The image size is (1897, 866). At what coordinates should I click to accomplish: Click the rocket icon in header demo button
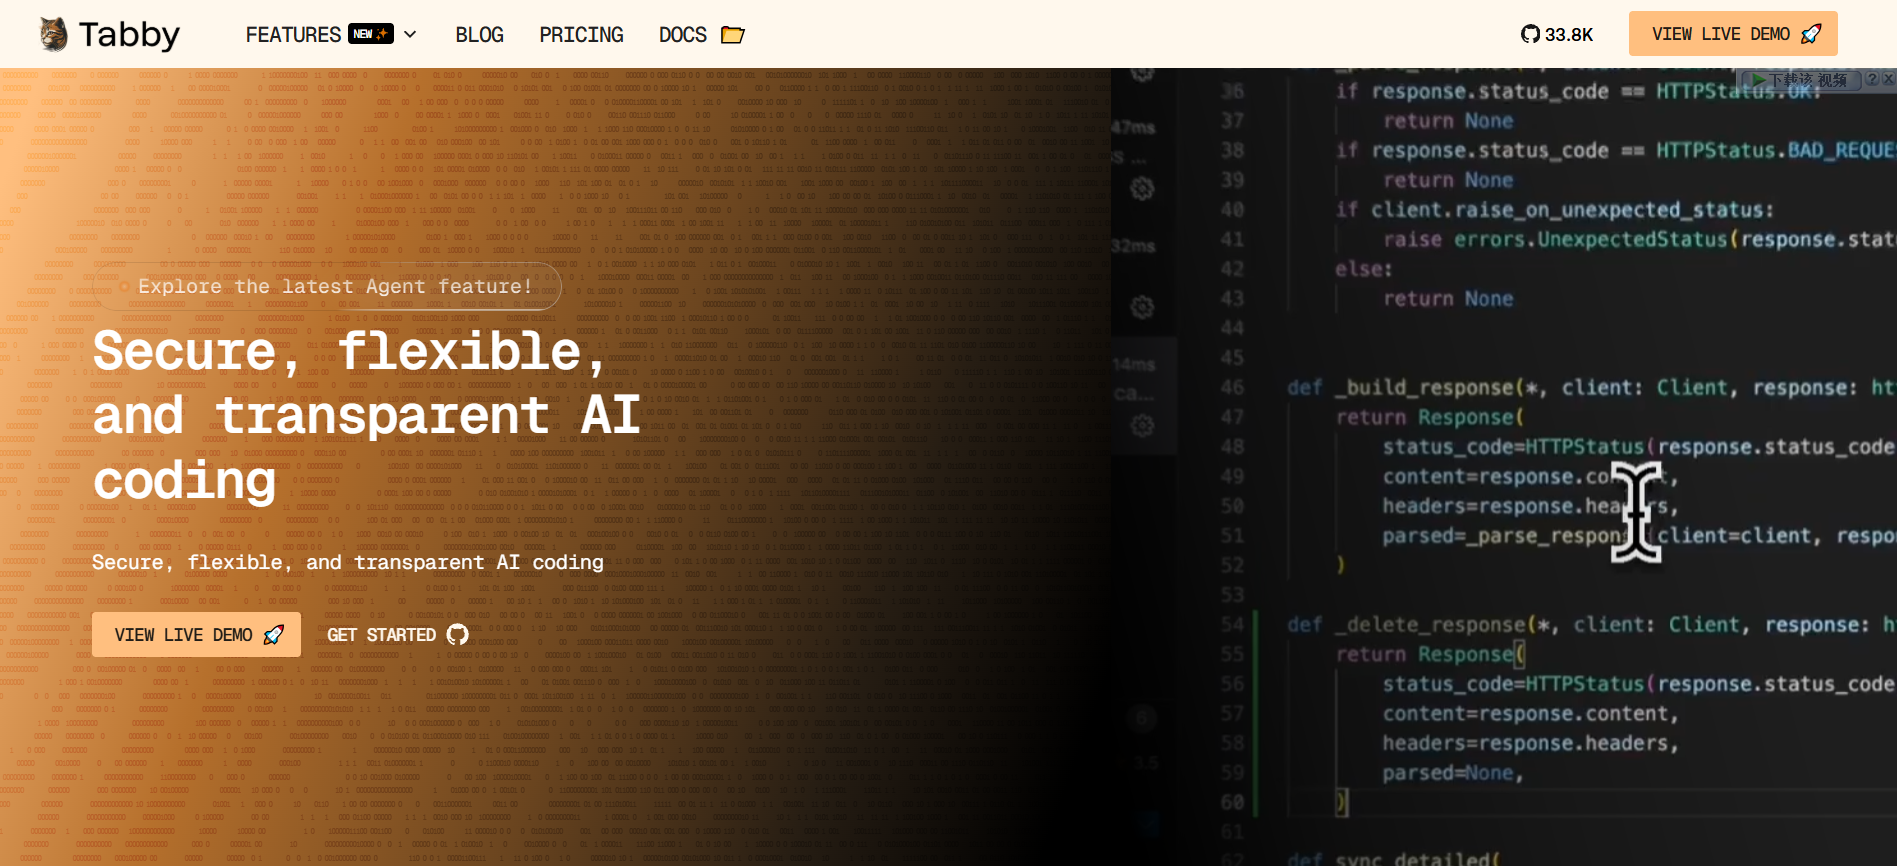click(x=1811, y=34)
